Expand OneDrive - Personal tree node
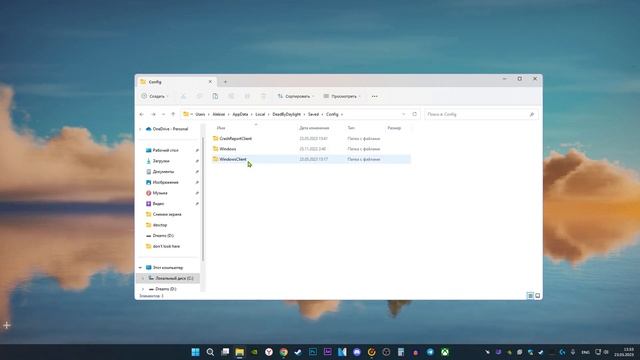The image size is (640, 360). 140,129
